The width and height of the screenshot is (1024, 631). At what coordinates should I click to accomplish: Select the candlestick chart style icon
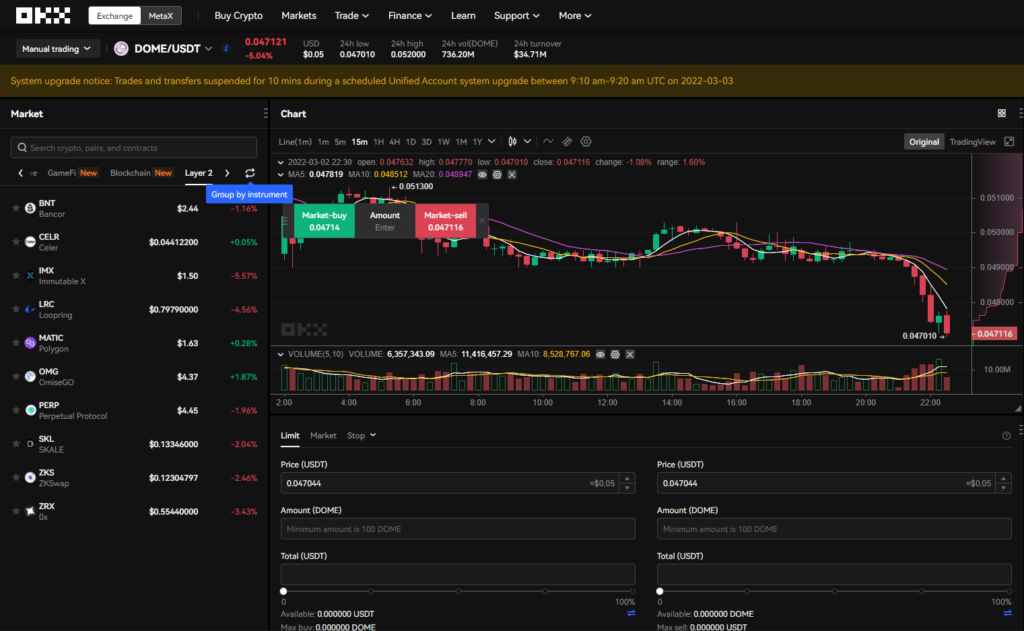pyautogui.click(x=513, y=142)
